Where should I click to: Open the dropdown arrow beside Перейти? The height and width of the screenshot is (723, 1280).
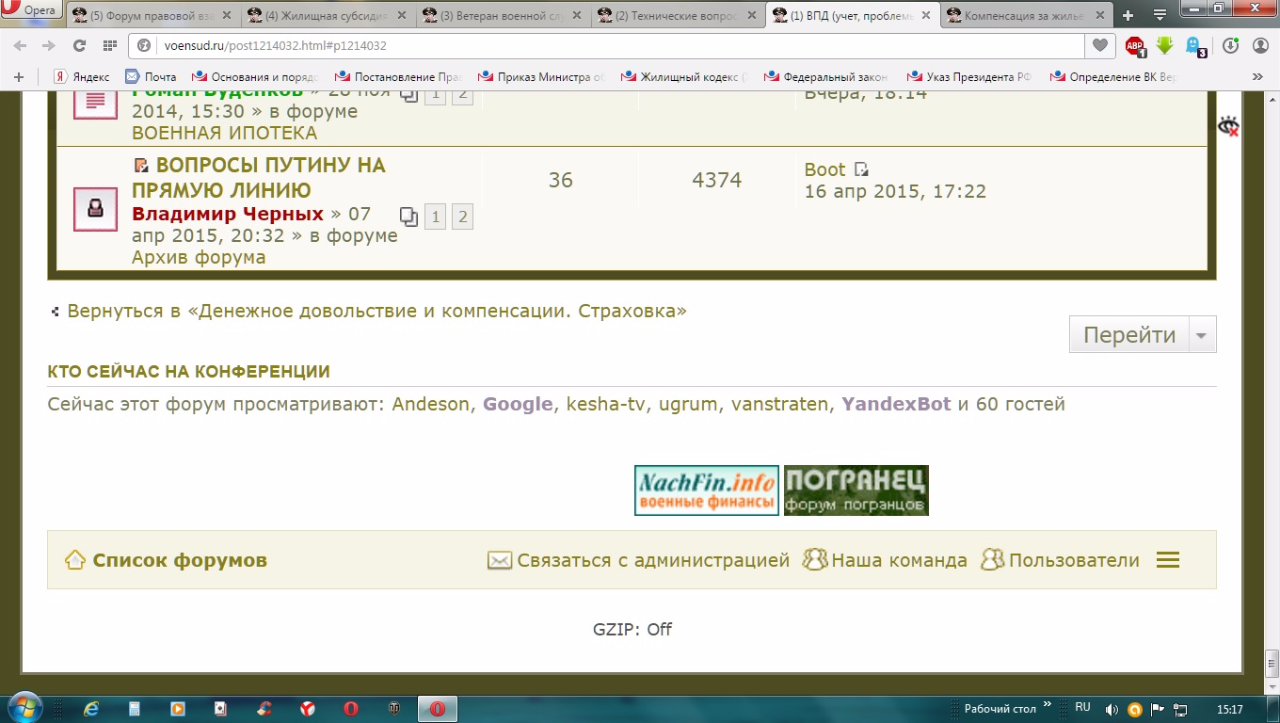pos(1202,336)
